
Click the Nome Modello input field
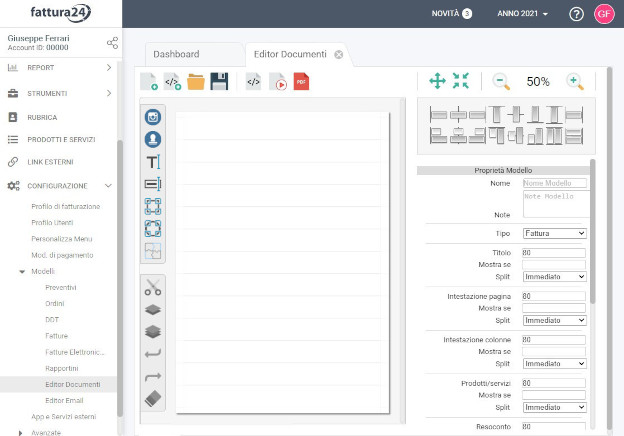click(x=554, y=183)
